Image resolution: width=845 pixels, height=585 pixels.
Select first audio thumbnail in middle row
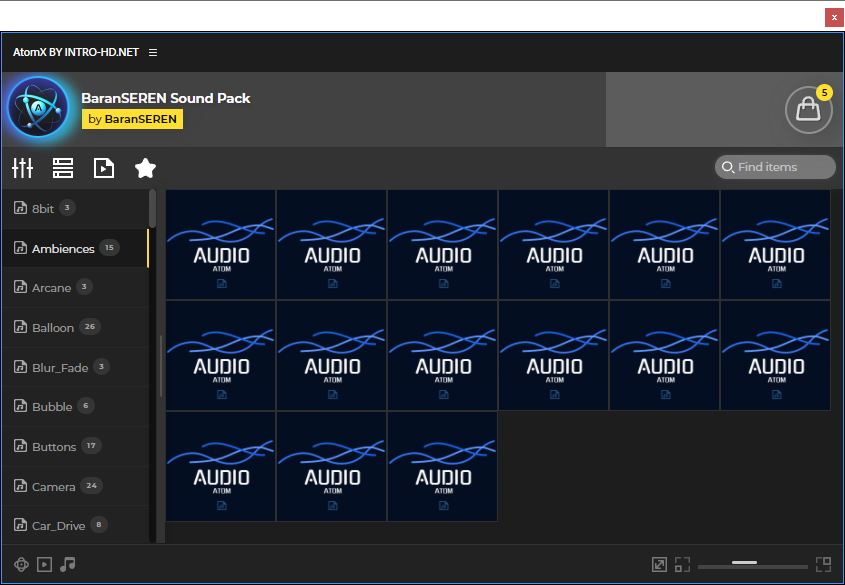point(220,356)
